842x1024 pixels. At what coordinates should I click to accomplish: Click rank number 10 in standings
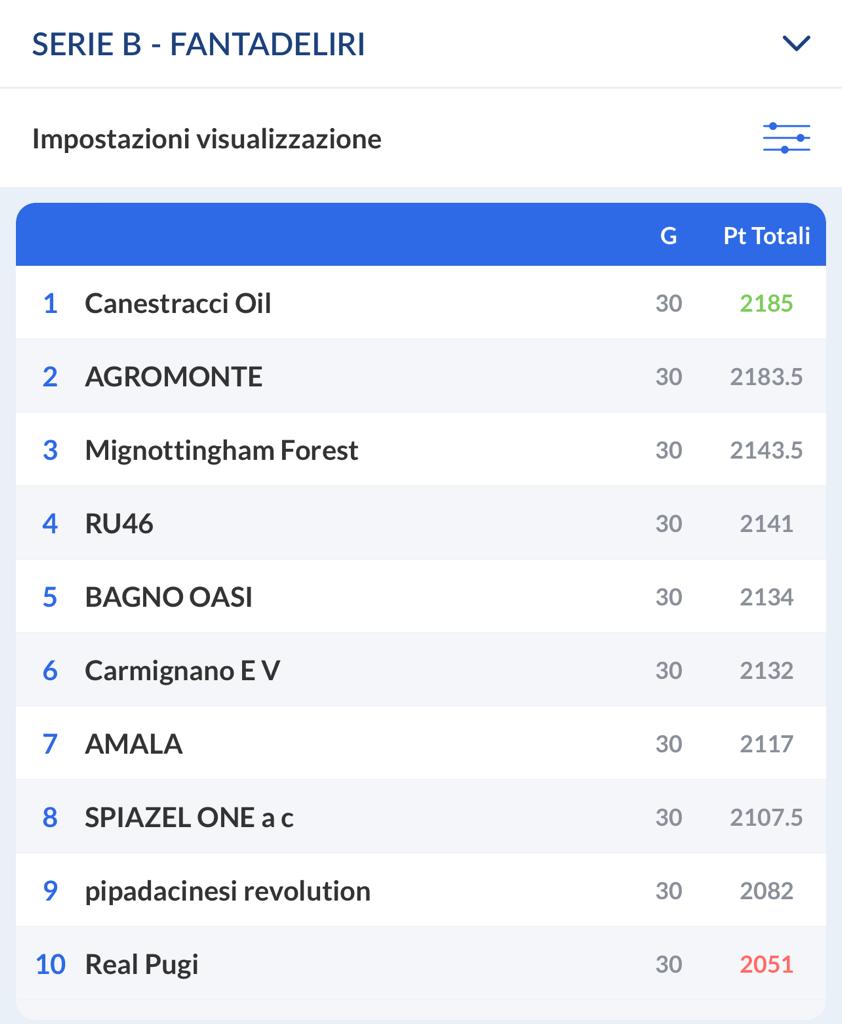click(50, 964)
